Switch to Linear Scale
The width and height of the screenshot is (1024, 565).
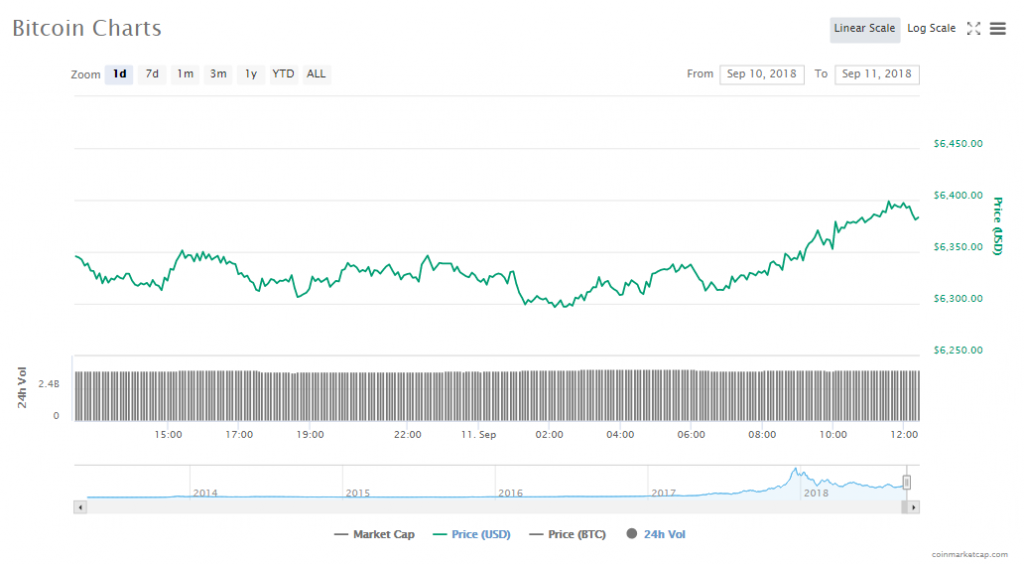click(x=864, y=29)
